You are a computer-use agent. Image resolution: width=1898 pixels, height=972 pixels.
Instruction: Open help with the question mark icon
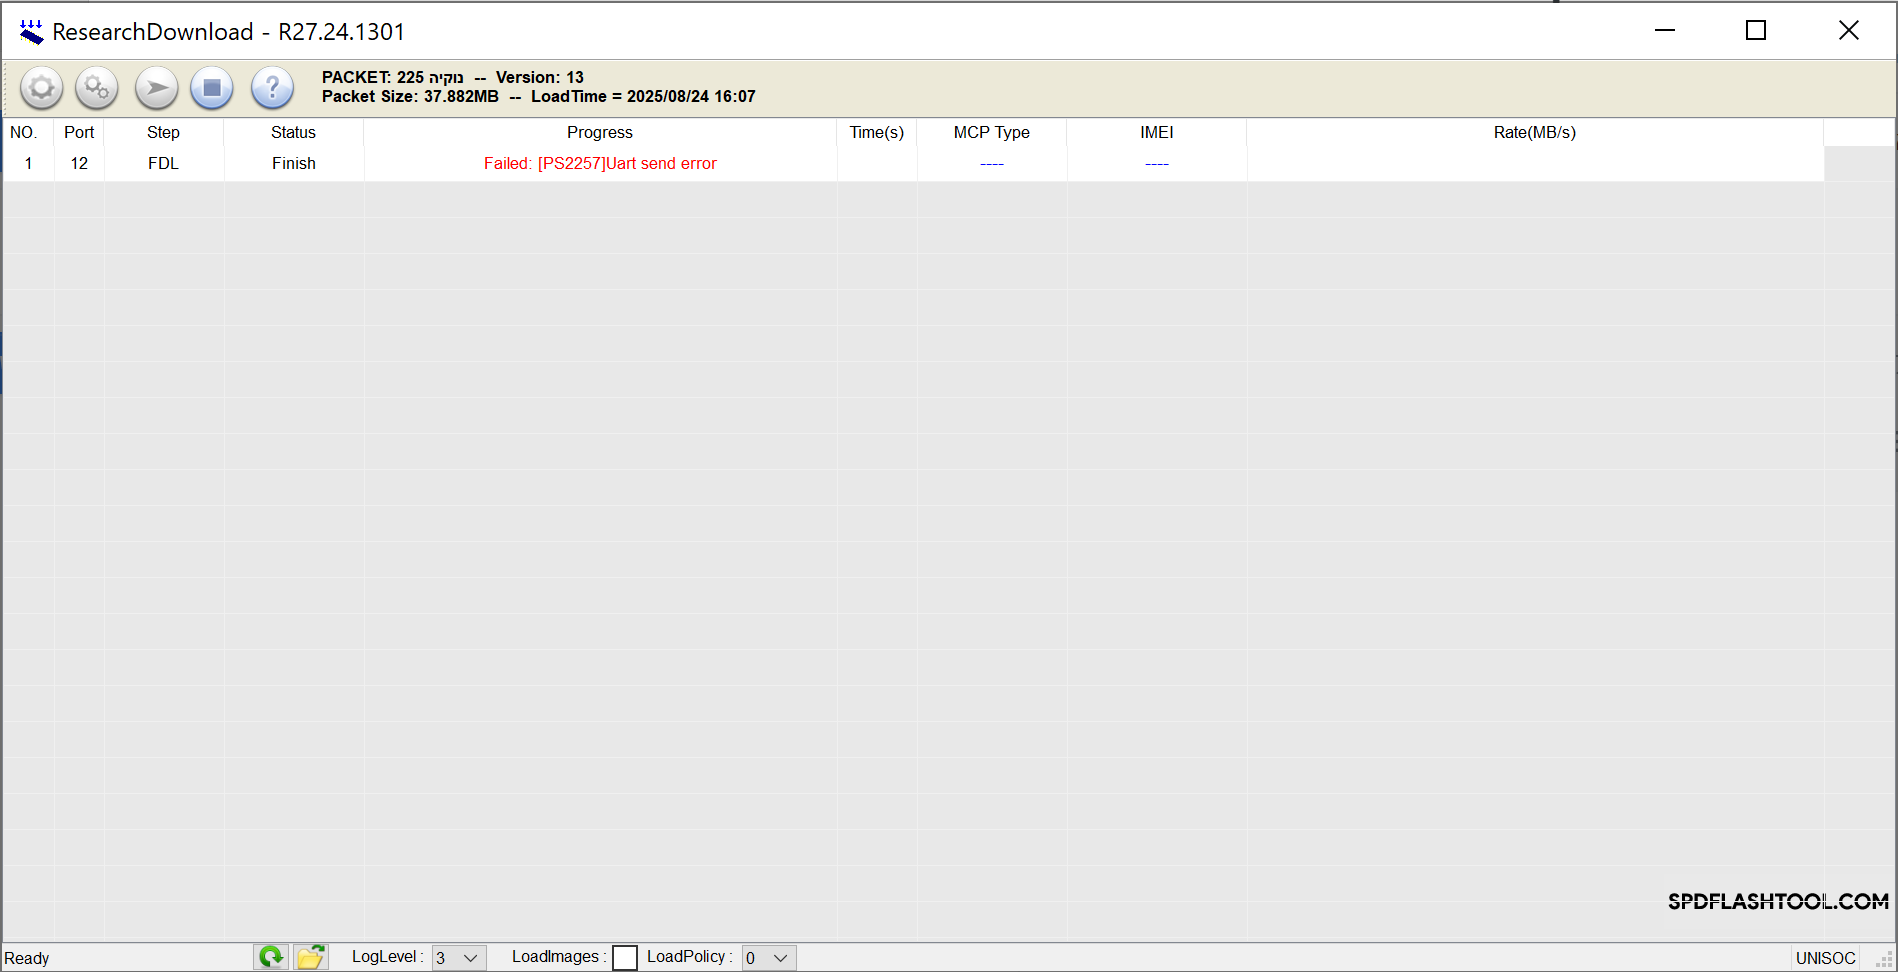tap(272, 89)
